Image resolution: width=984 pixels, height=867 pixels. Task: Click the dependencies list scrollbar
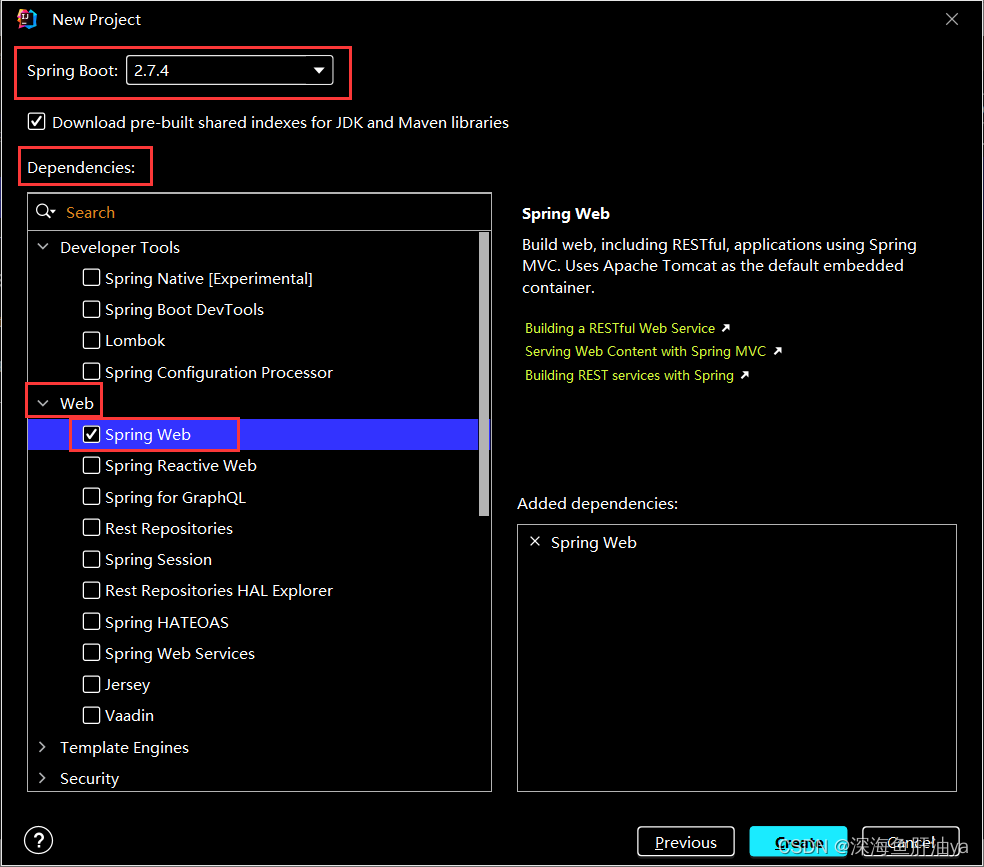click(484, 374)
